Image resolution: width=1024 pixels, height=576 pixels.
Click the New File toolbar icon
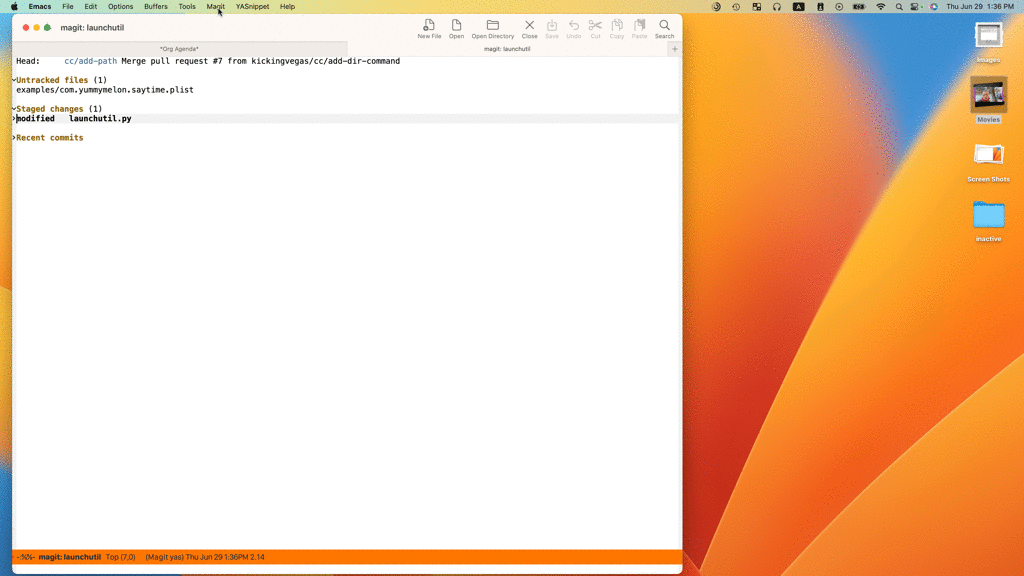click(x=429, y=26)
